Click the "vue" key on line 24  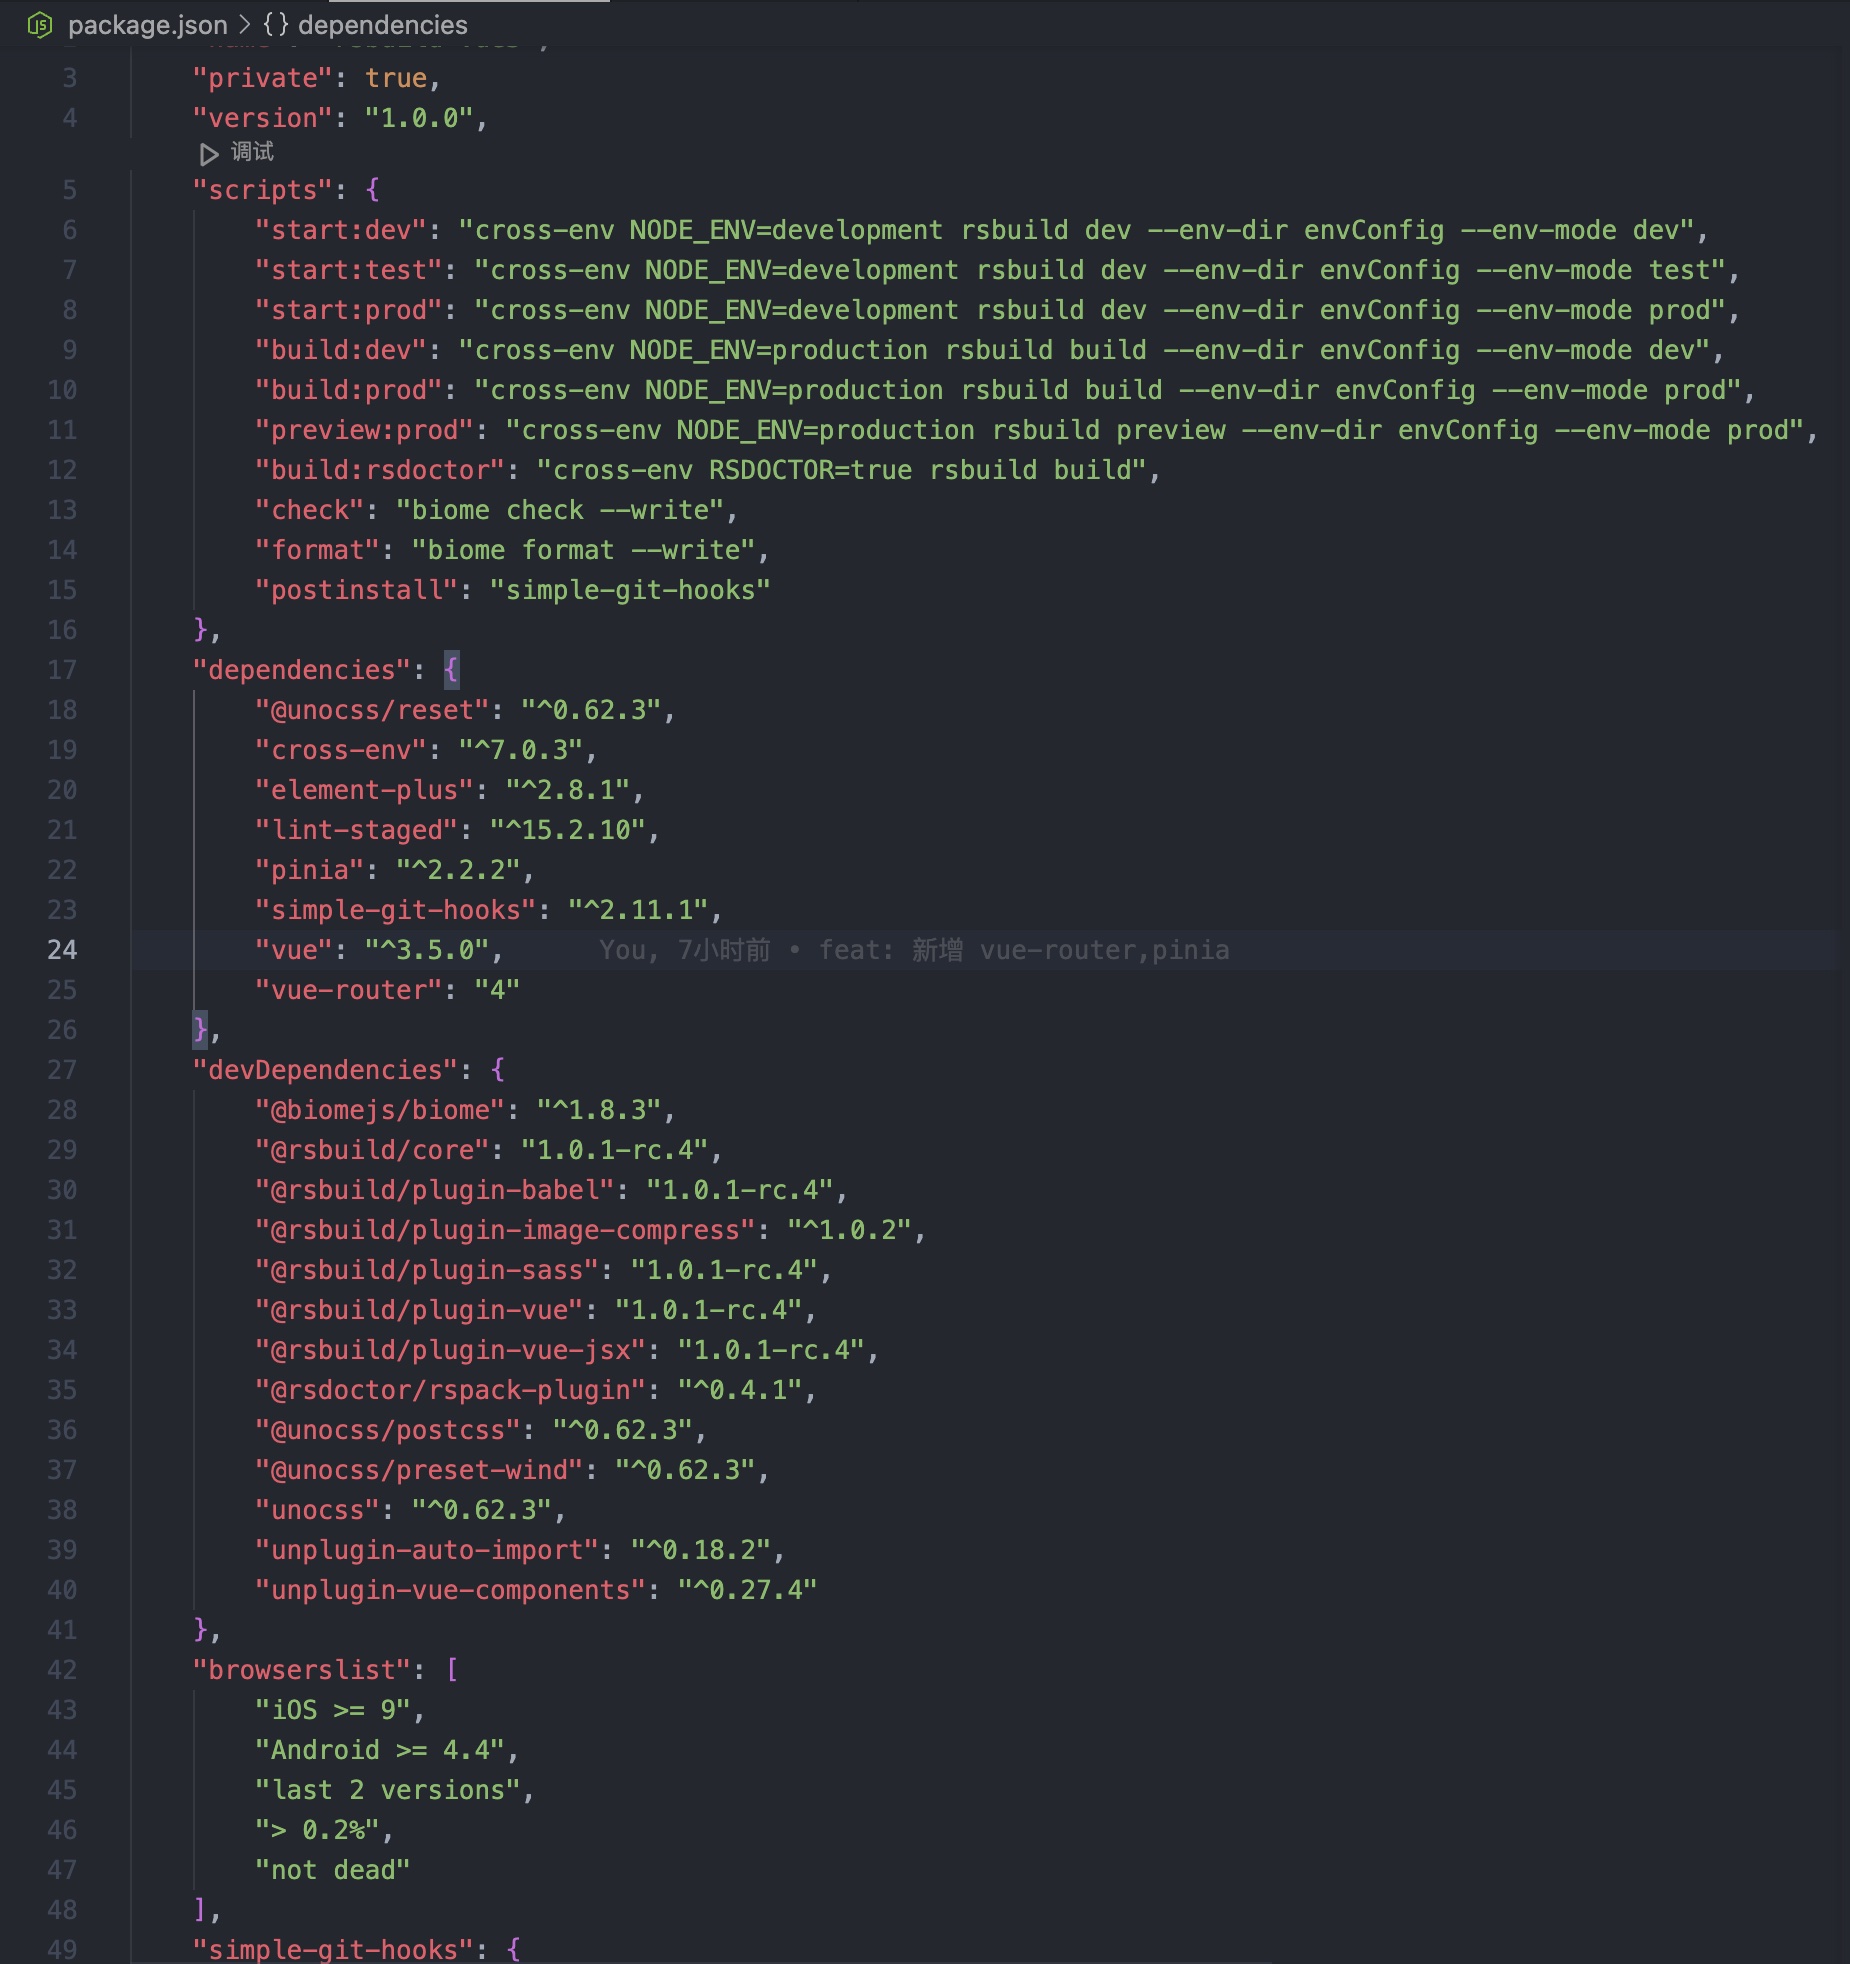coord(294,950)
